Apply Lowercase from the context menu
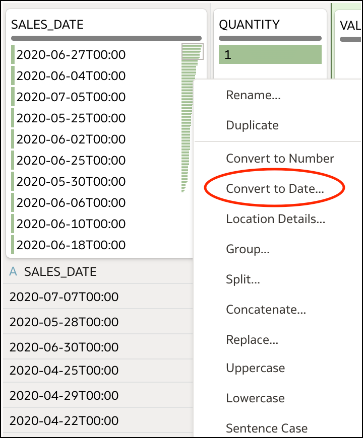 [x=255, y=398]
